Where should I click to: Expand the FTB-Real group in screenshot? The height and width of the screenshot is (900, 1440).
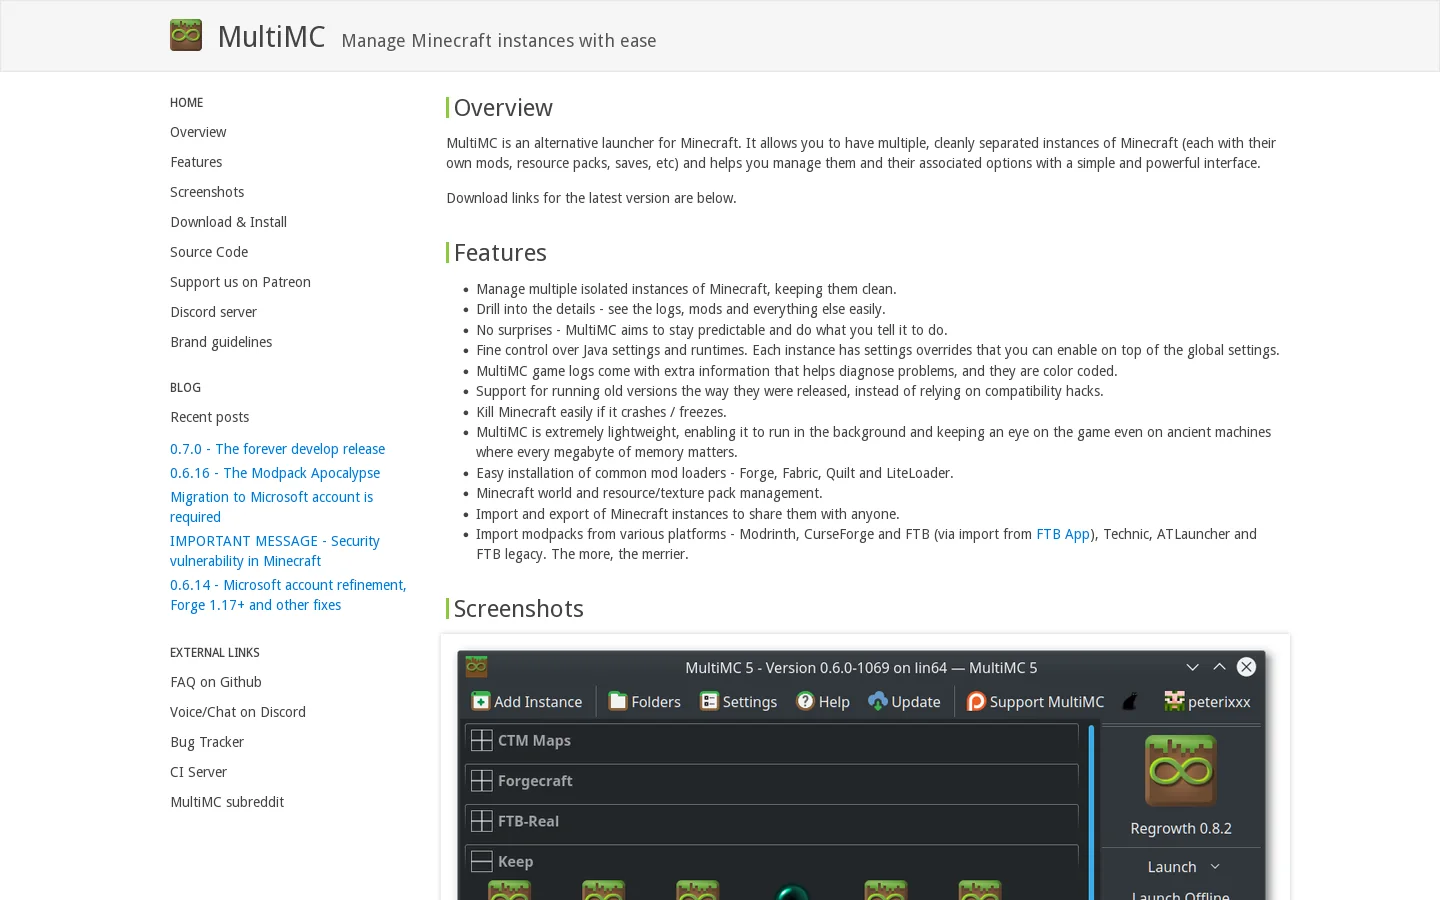pos(481,821)
